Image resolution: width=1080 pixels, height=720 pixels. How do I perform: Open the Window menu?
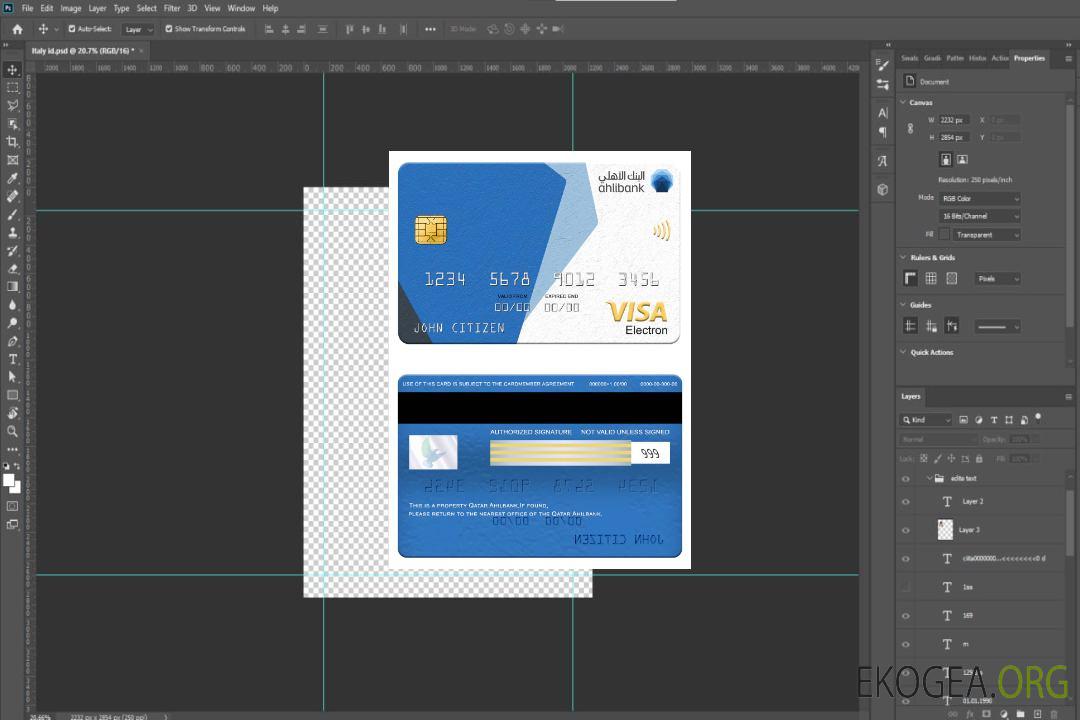click(x=241, y=8)
